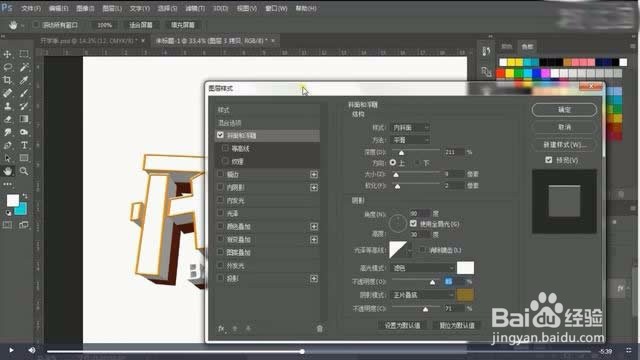640x360 pixels.
Task: Open the 图层 menu
Action: [x=112, y=8]
